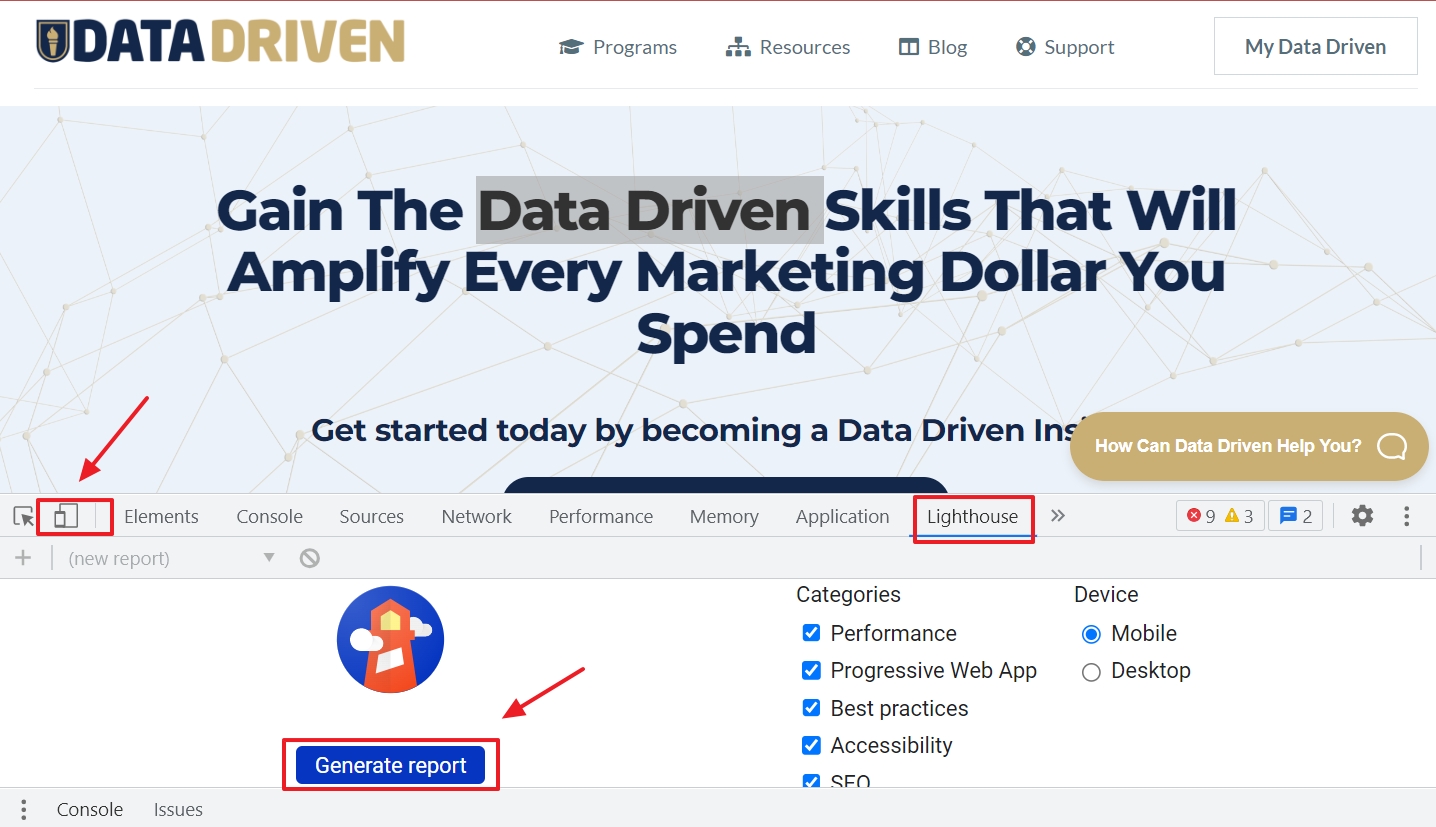Uncheck the Progressive Web App checkbox

point(811,670)
